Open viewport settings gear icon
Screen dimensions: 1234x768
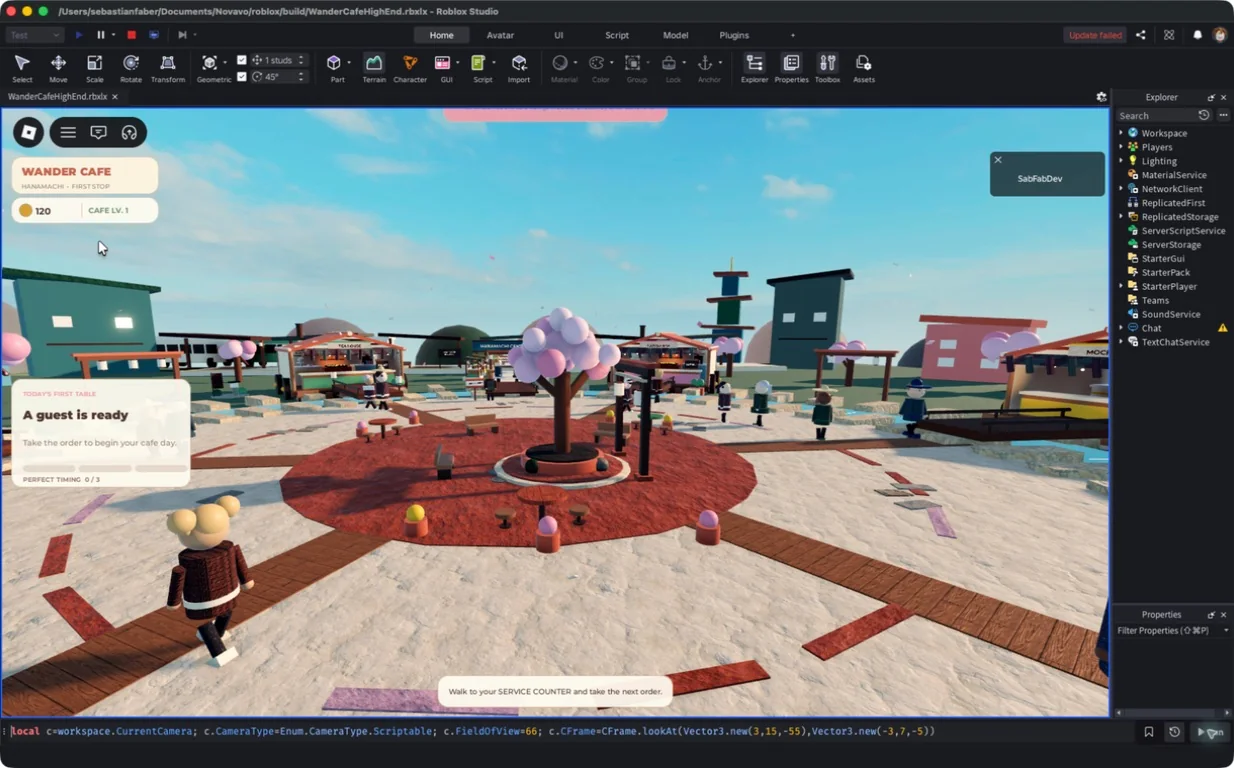coord(1101,97)
